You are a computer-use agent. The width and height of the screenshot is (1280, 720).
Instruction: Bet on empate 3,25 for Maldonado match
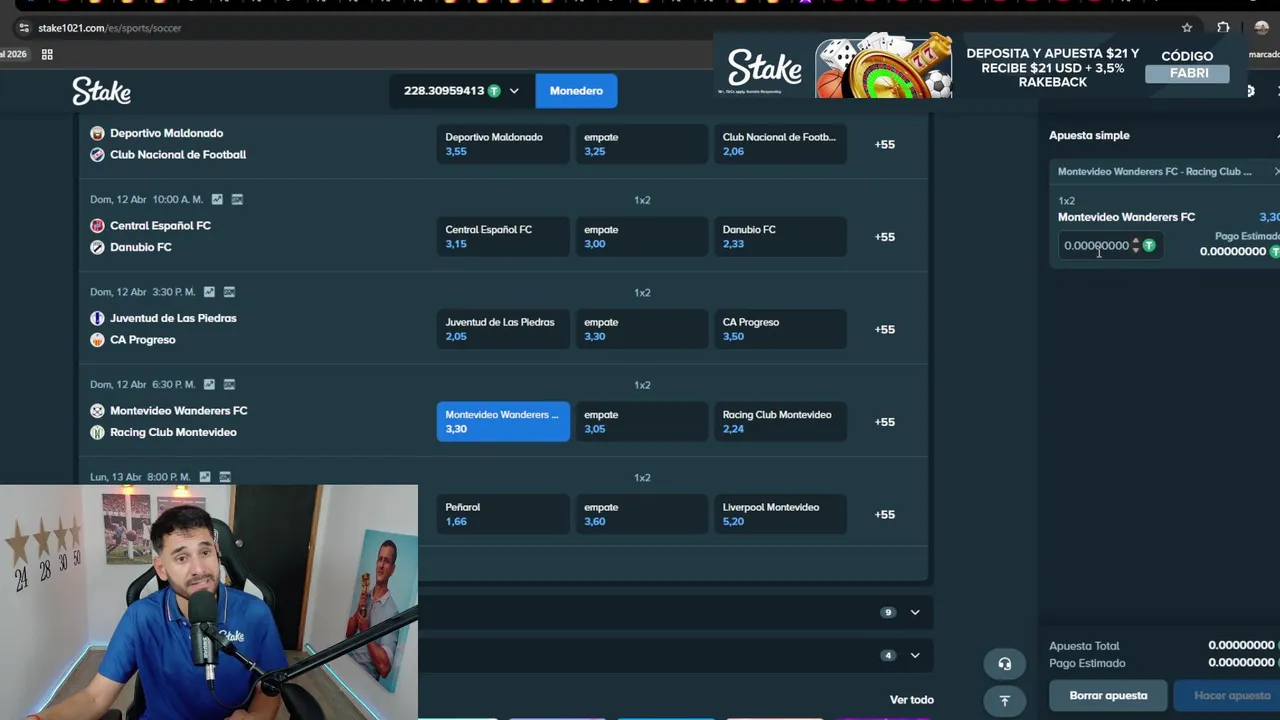tap(642, 144)
